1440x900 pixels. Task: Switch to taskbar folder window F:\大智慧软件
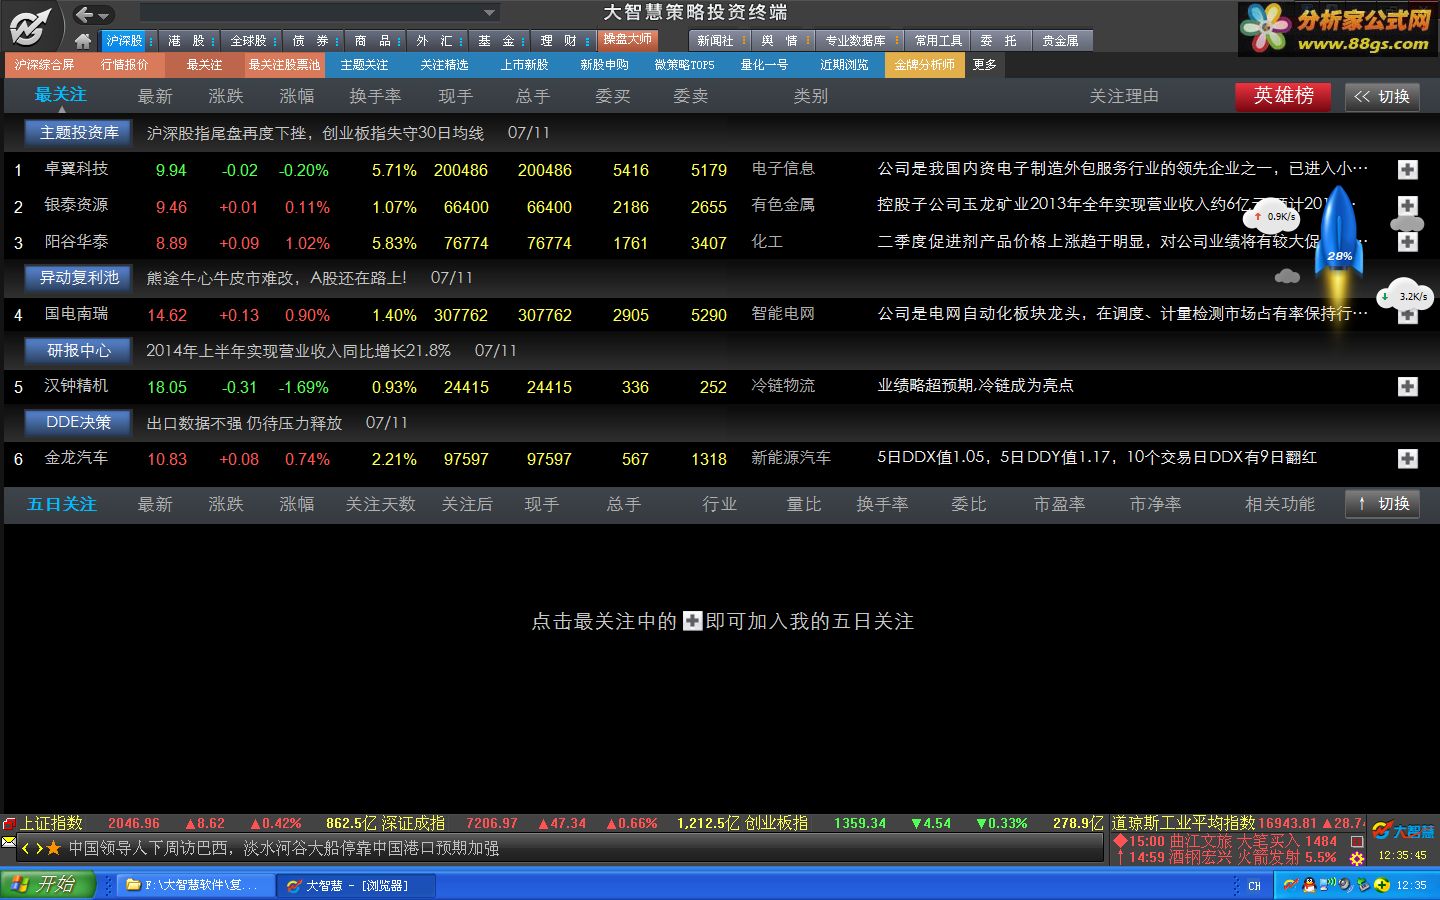click(194, 885)
